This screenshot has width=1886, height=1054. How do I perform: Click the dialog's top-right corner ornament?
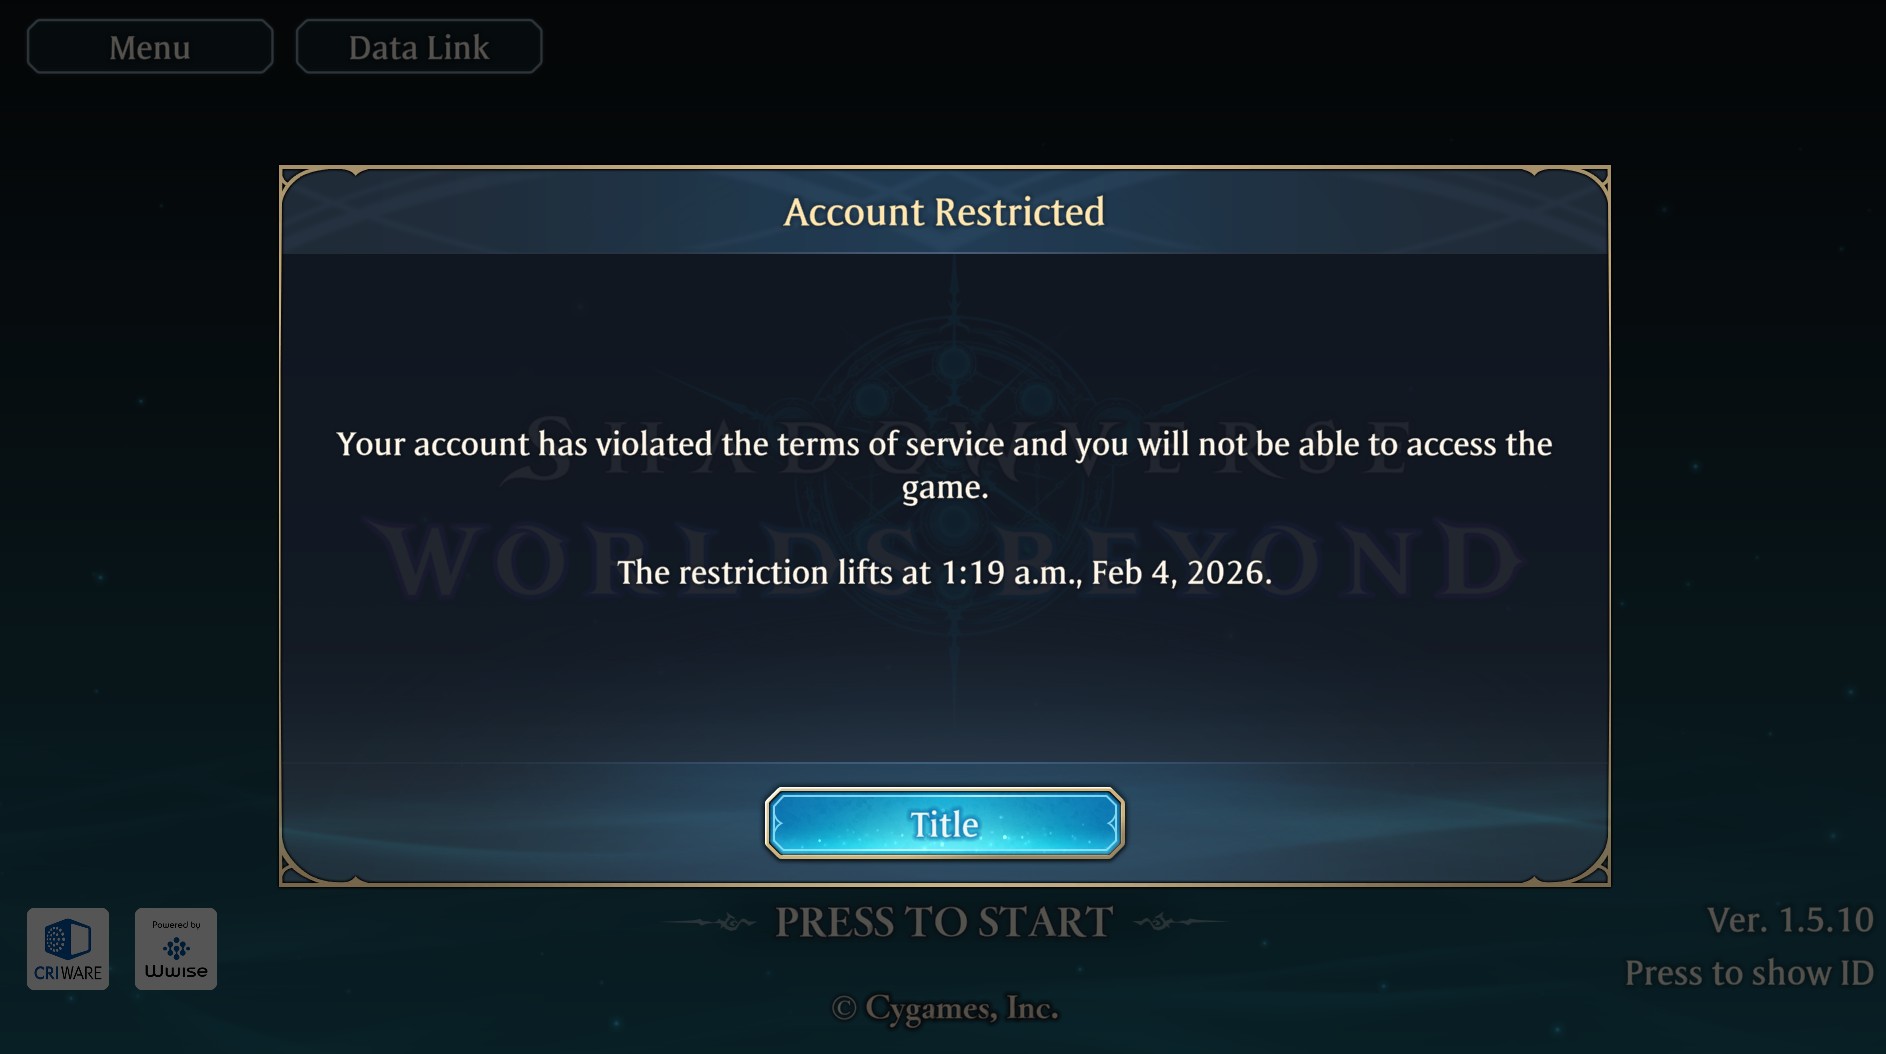click(x=1585, y=190)
